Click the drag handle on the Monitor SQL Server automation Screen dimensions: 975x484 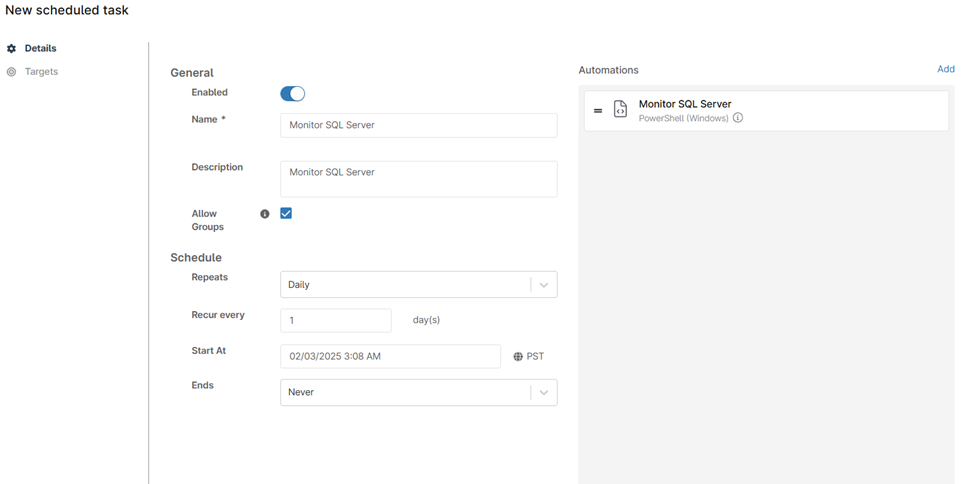click(x=598, y=111)
